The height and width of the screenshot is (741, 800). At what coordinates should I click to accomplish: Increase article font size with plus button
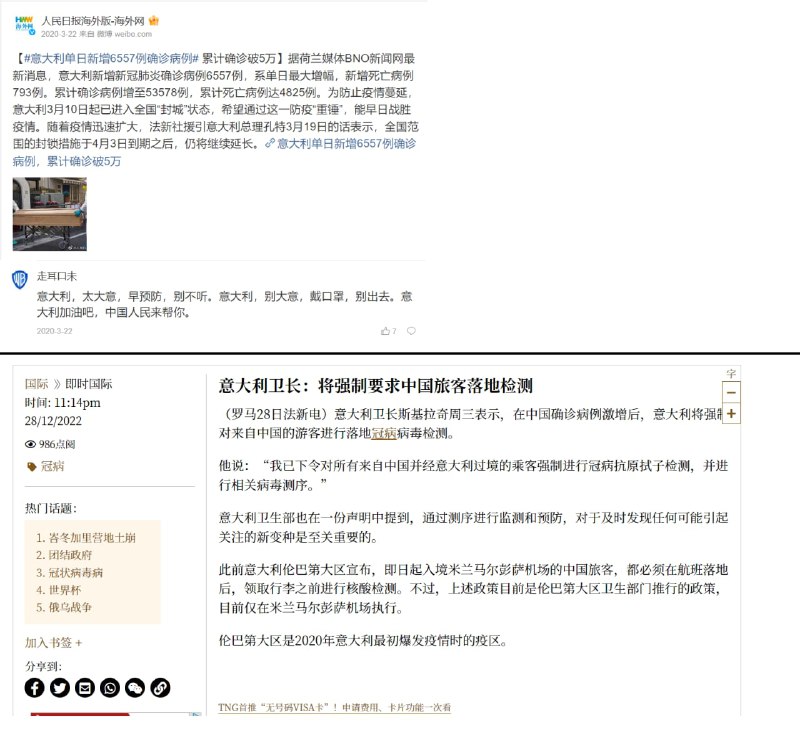(731, 413)
